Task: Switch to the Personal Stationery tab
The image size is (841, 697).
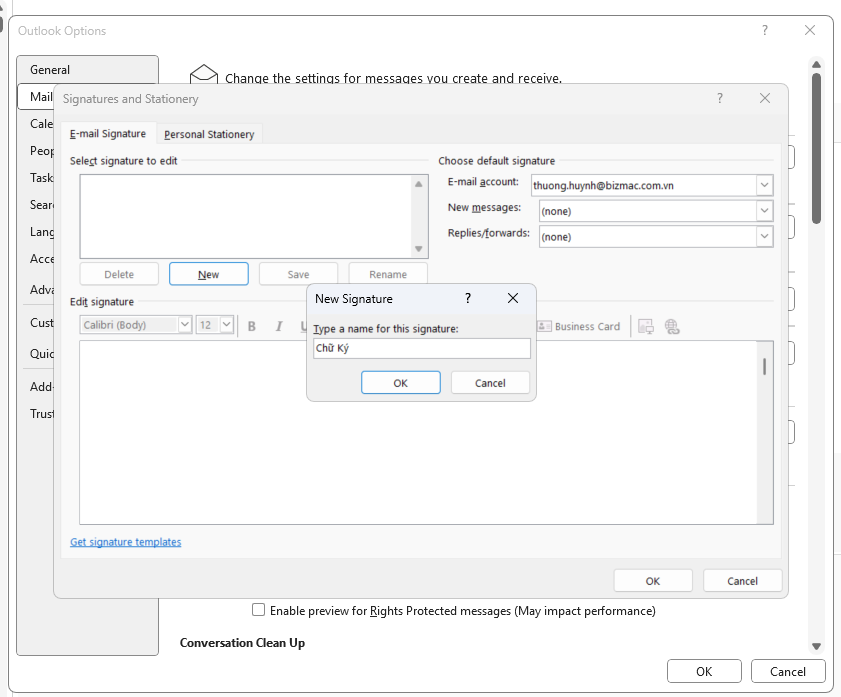Action: (x=209, y=134)
